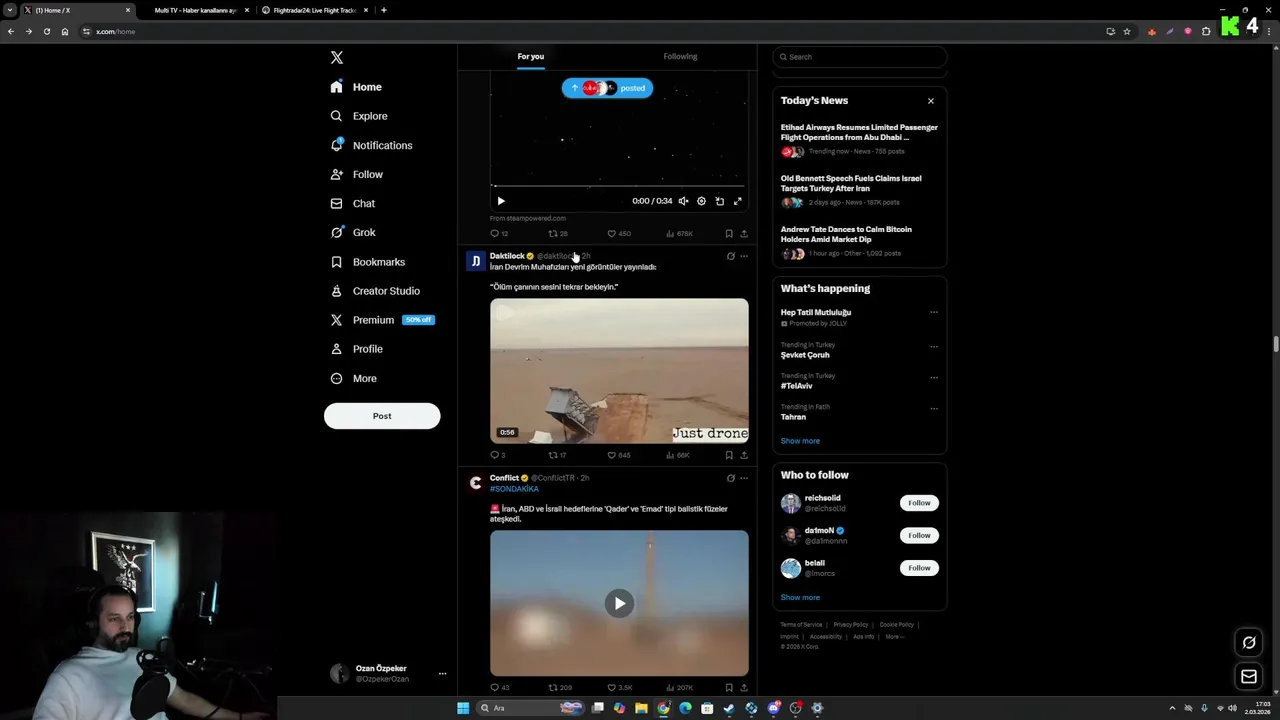Open the #SONDAKİKA hashtag link
The height and width of the screenshot is (720, 1280).
coord(514,489)
